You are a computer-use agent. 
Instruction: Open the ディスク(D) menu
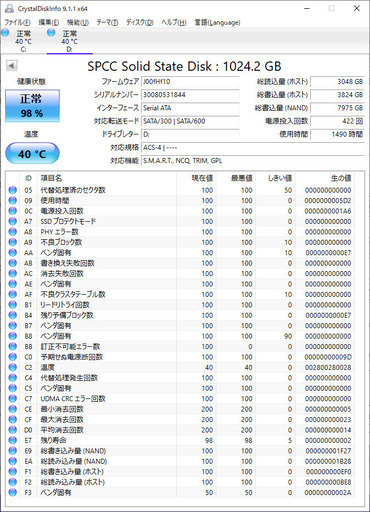point(139,23)
